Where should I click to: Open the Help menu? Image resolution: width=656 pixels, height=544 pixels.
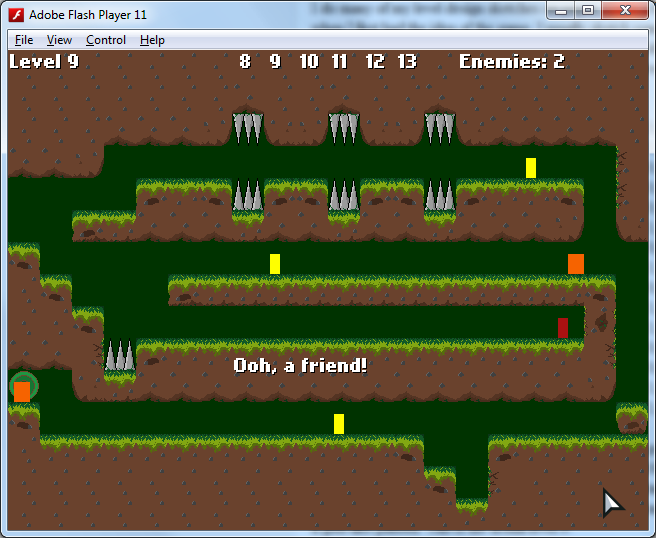pos(152,40)
